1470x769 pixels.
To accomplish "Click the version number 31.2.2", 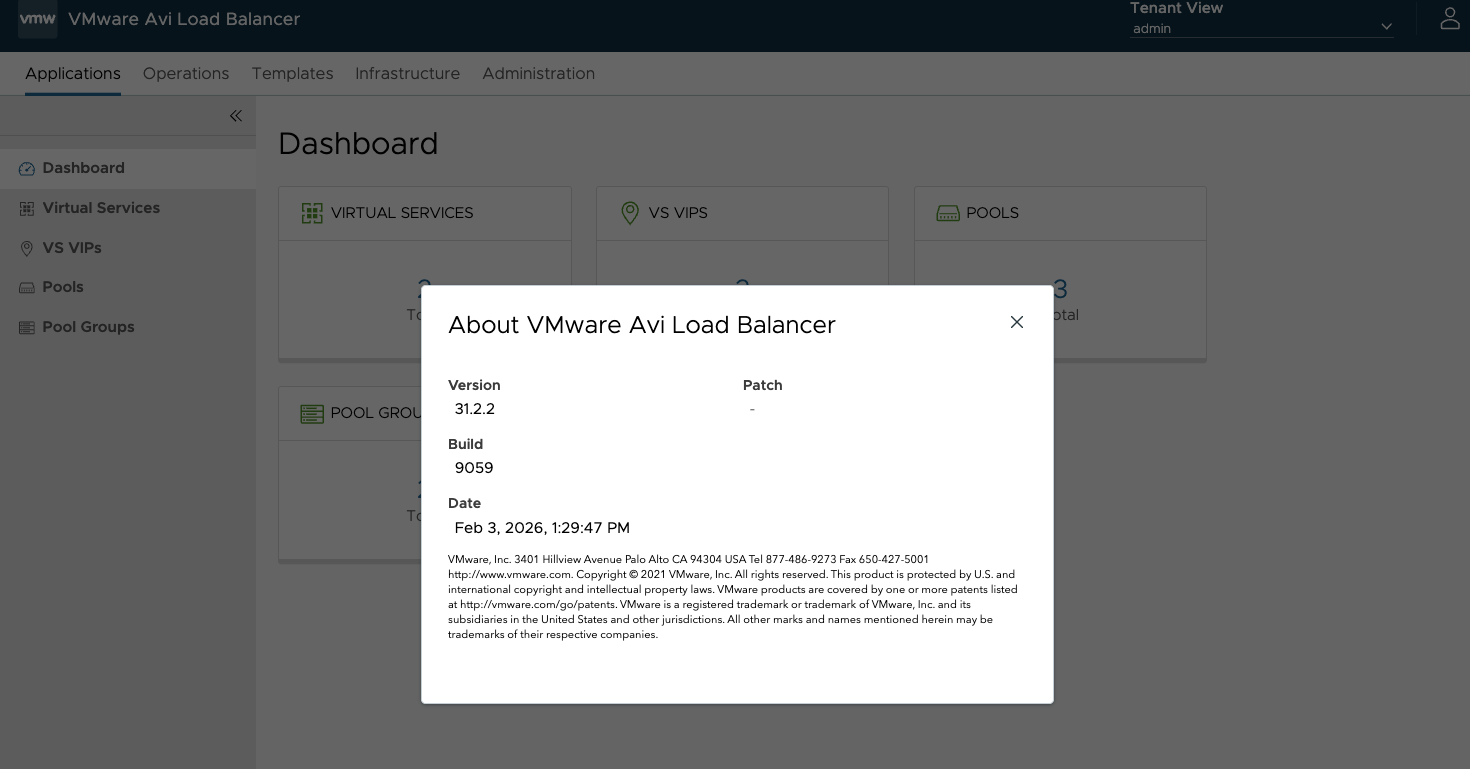I will pyautogui.click(x=475, y=409).
